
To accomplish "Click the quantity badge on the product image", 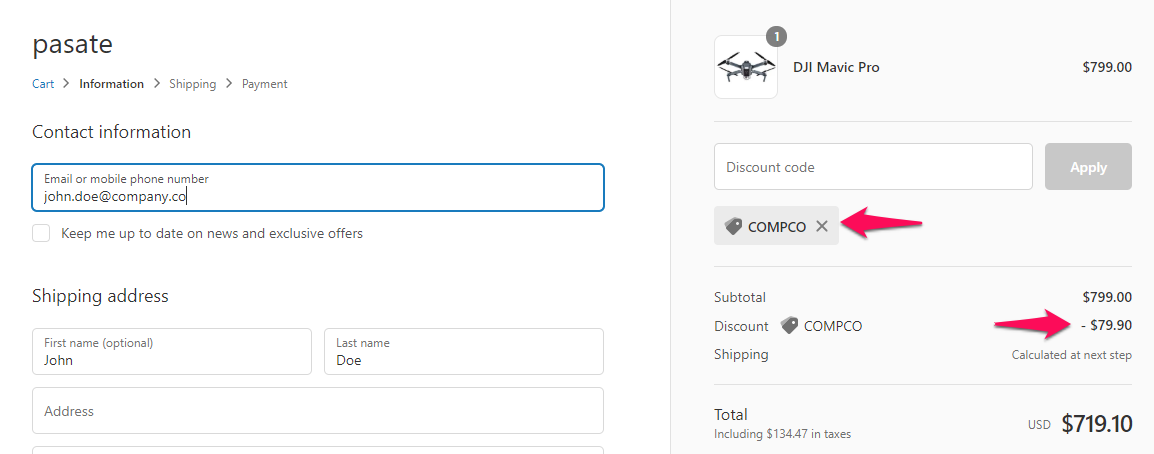I will (x=776, y=37).
